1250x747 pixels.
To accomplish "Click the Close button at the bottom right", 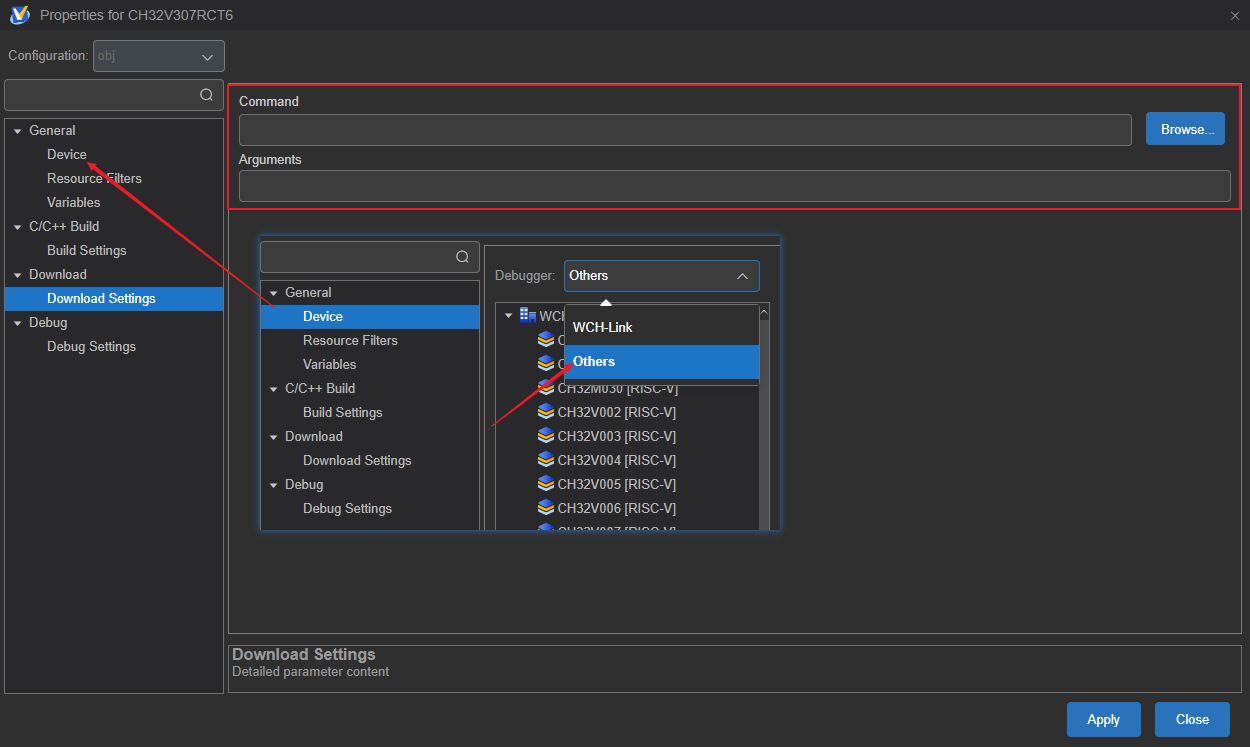I will (x=1192, y=719).
